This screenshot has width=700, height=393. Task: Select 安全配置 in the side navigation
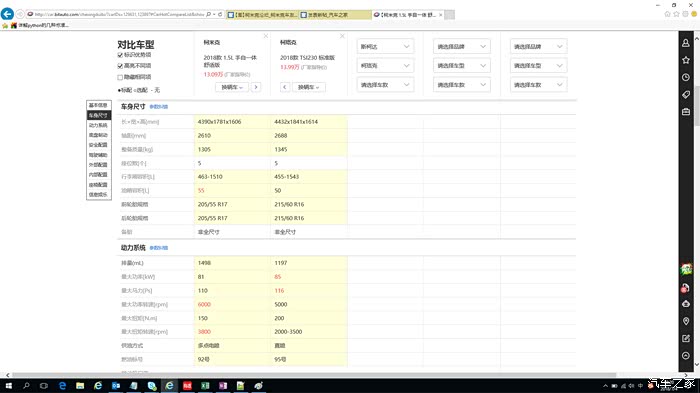98,145
